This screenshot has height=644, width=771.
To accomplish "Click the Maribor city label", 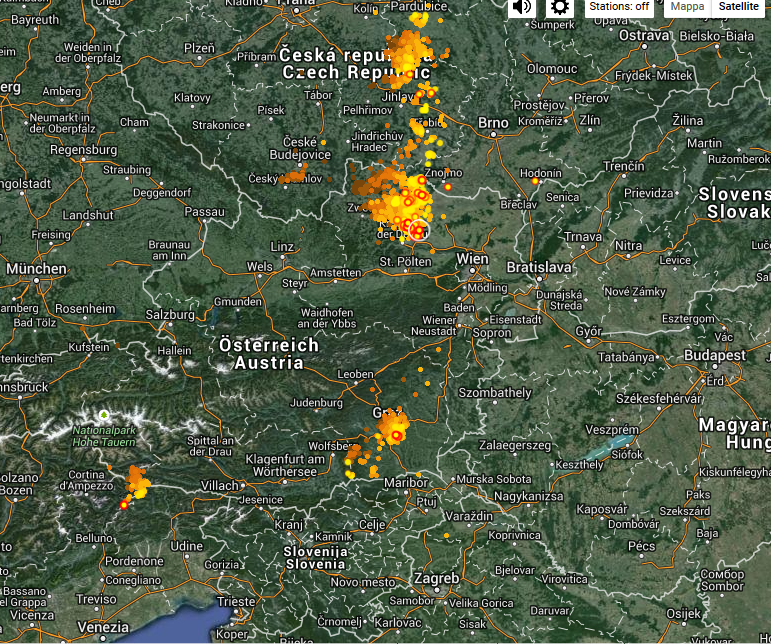I will (x=406, y=483).
